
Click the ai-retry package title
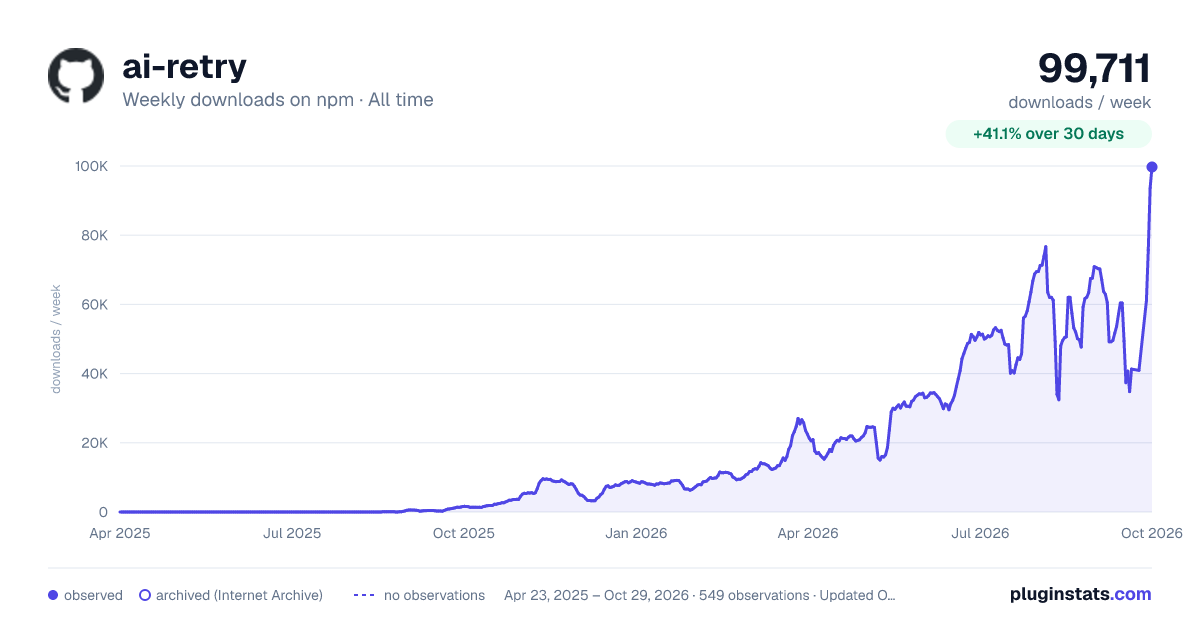[x=184, y=66]
